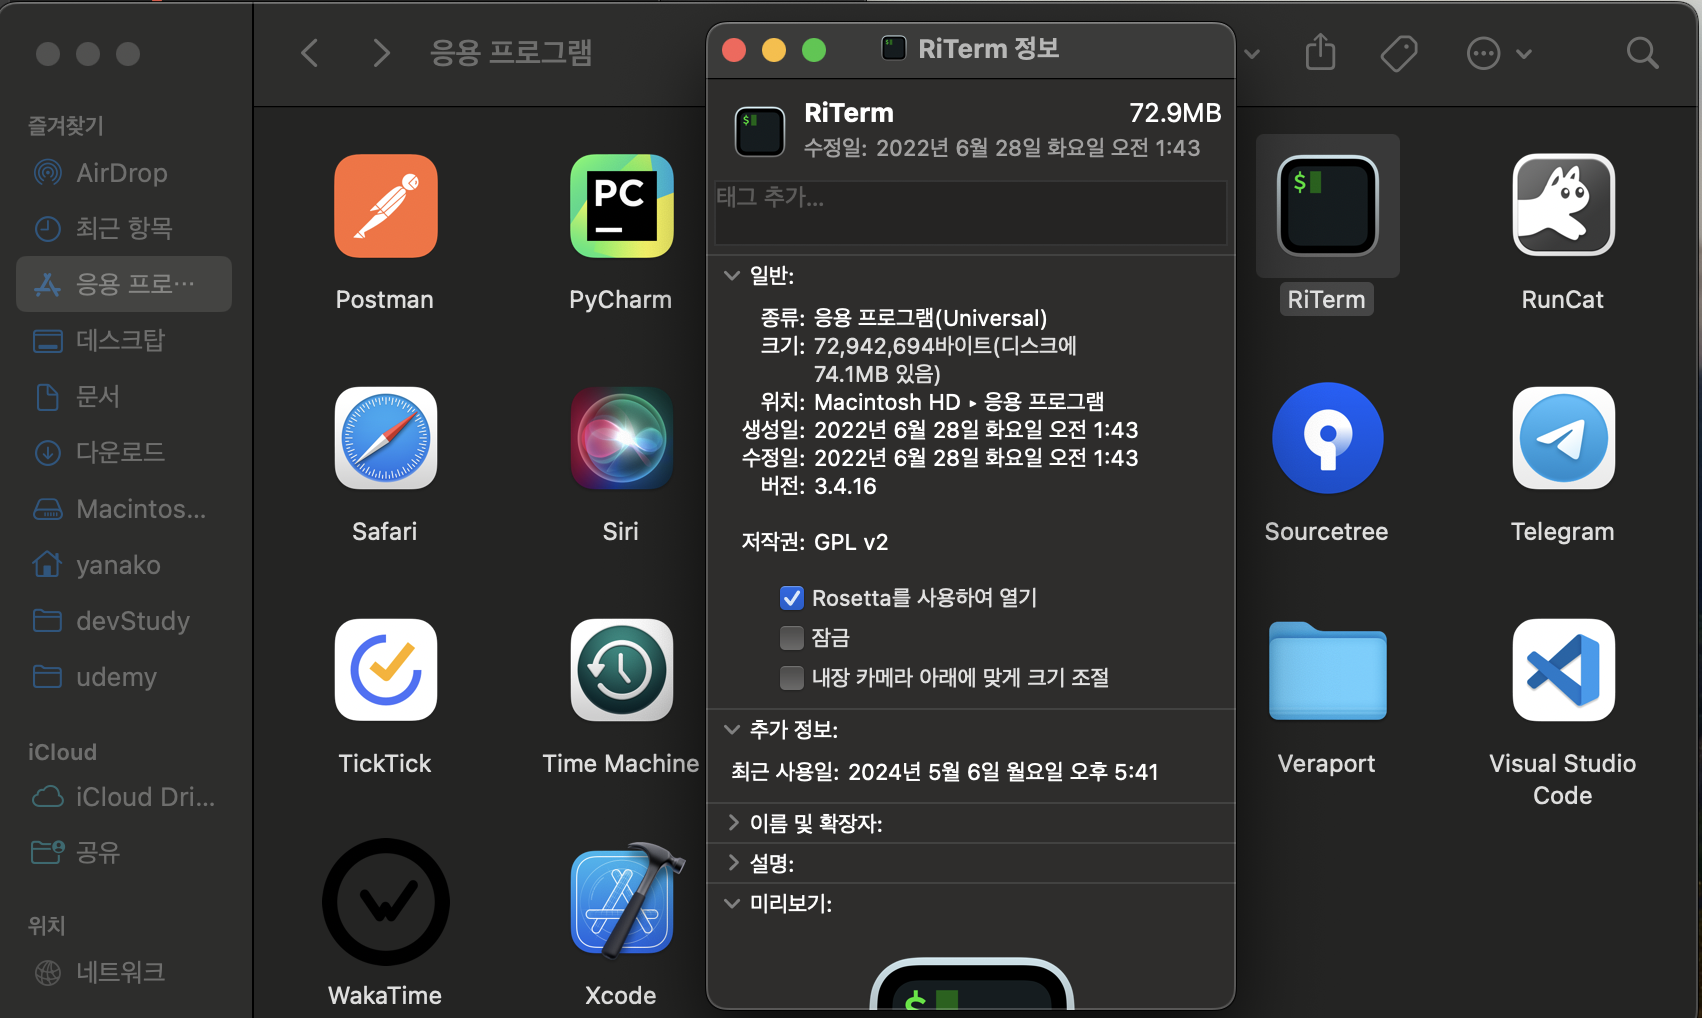
Task: Open the Finder more-actions ellipsis dropdown
Action: (1498, 53)
